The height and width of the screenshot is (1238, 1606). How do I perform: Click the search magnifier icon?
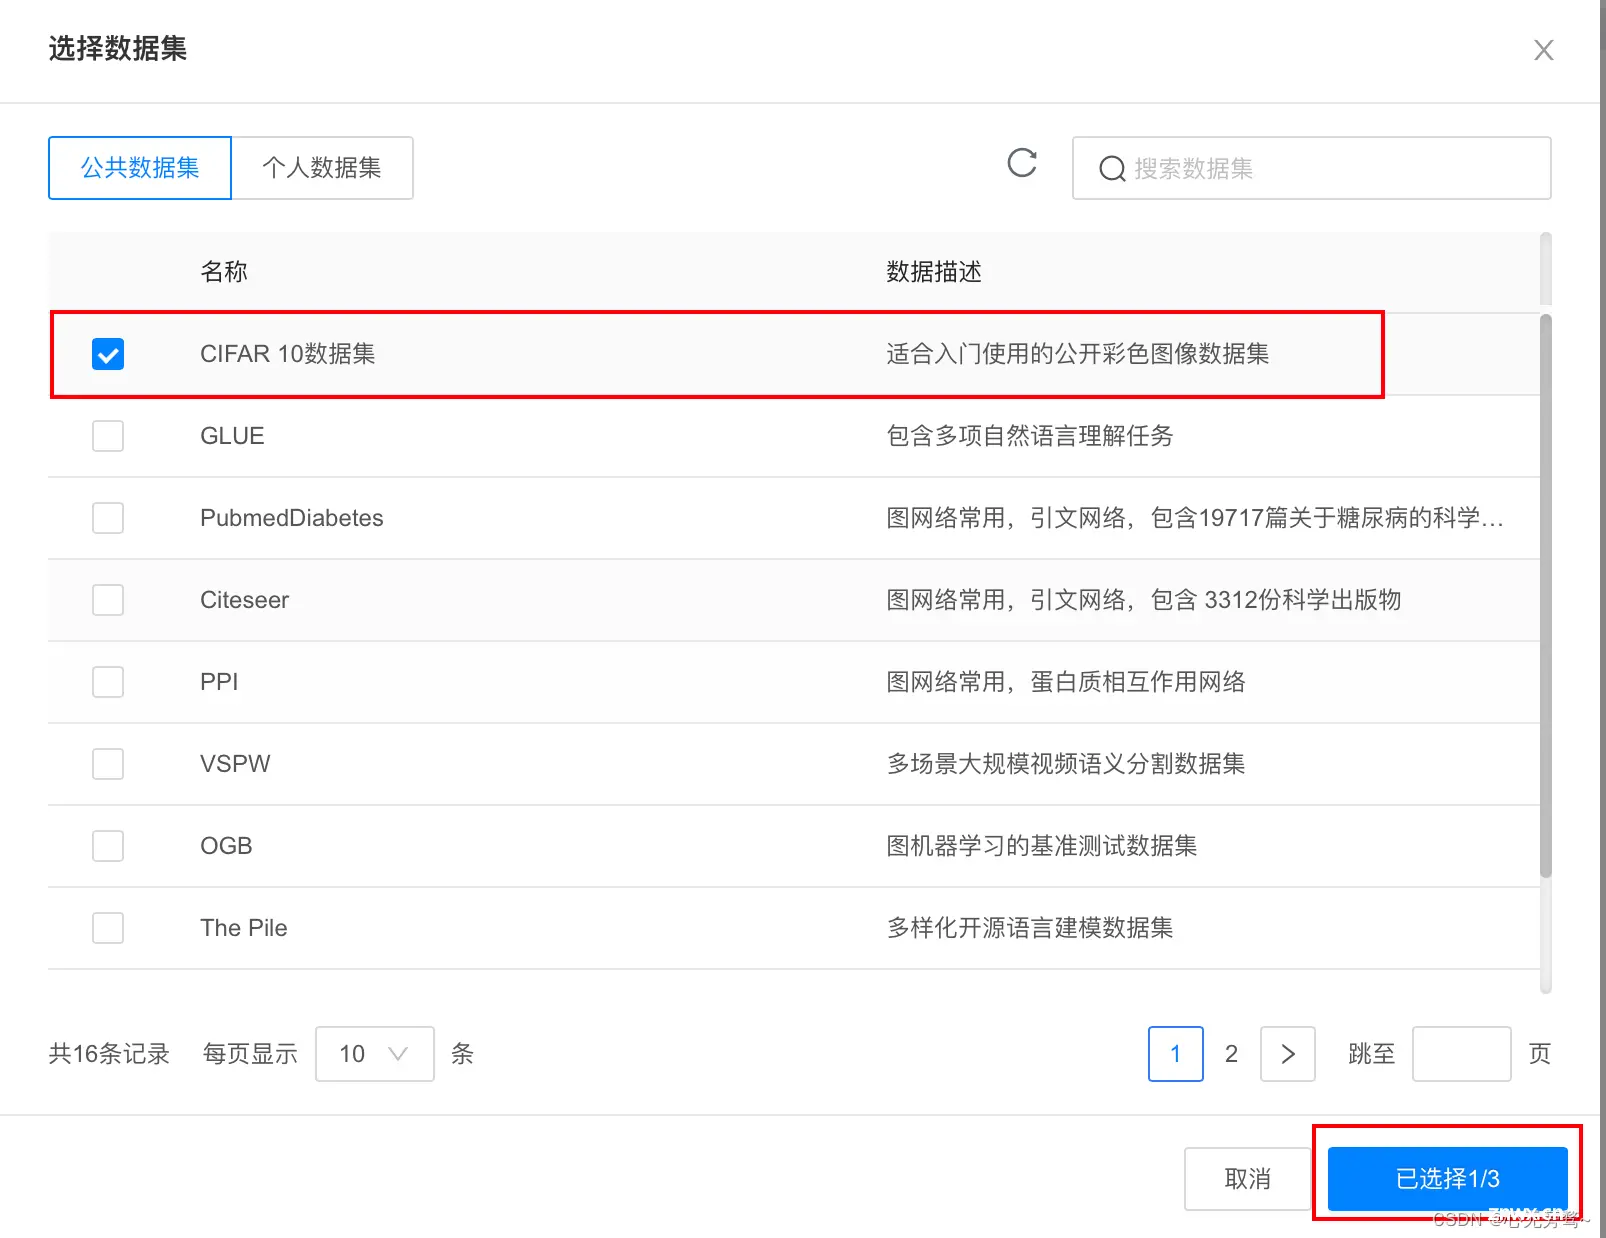tap(1112, 169)
